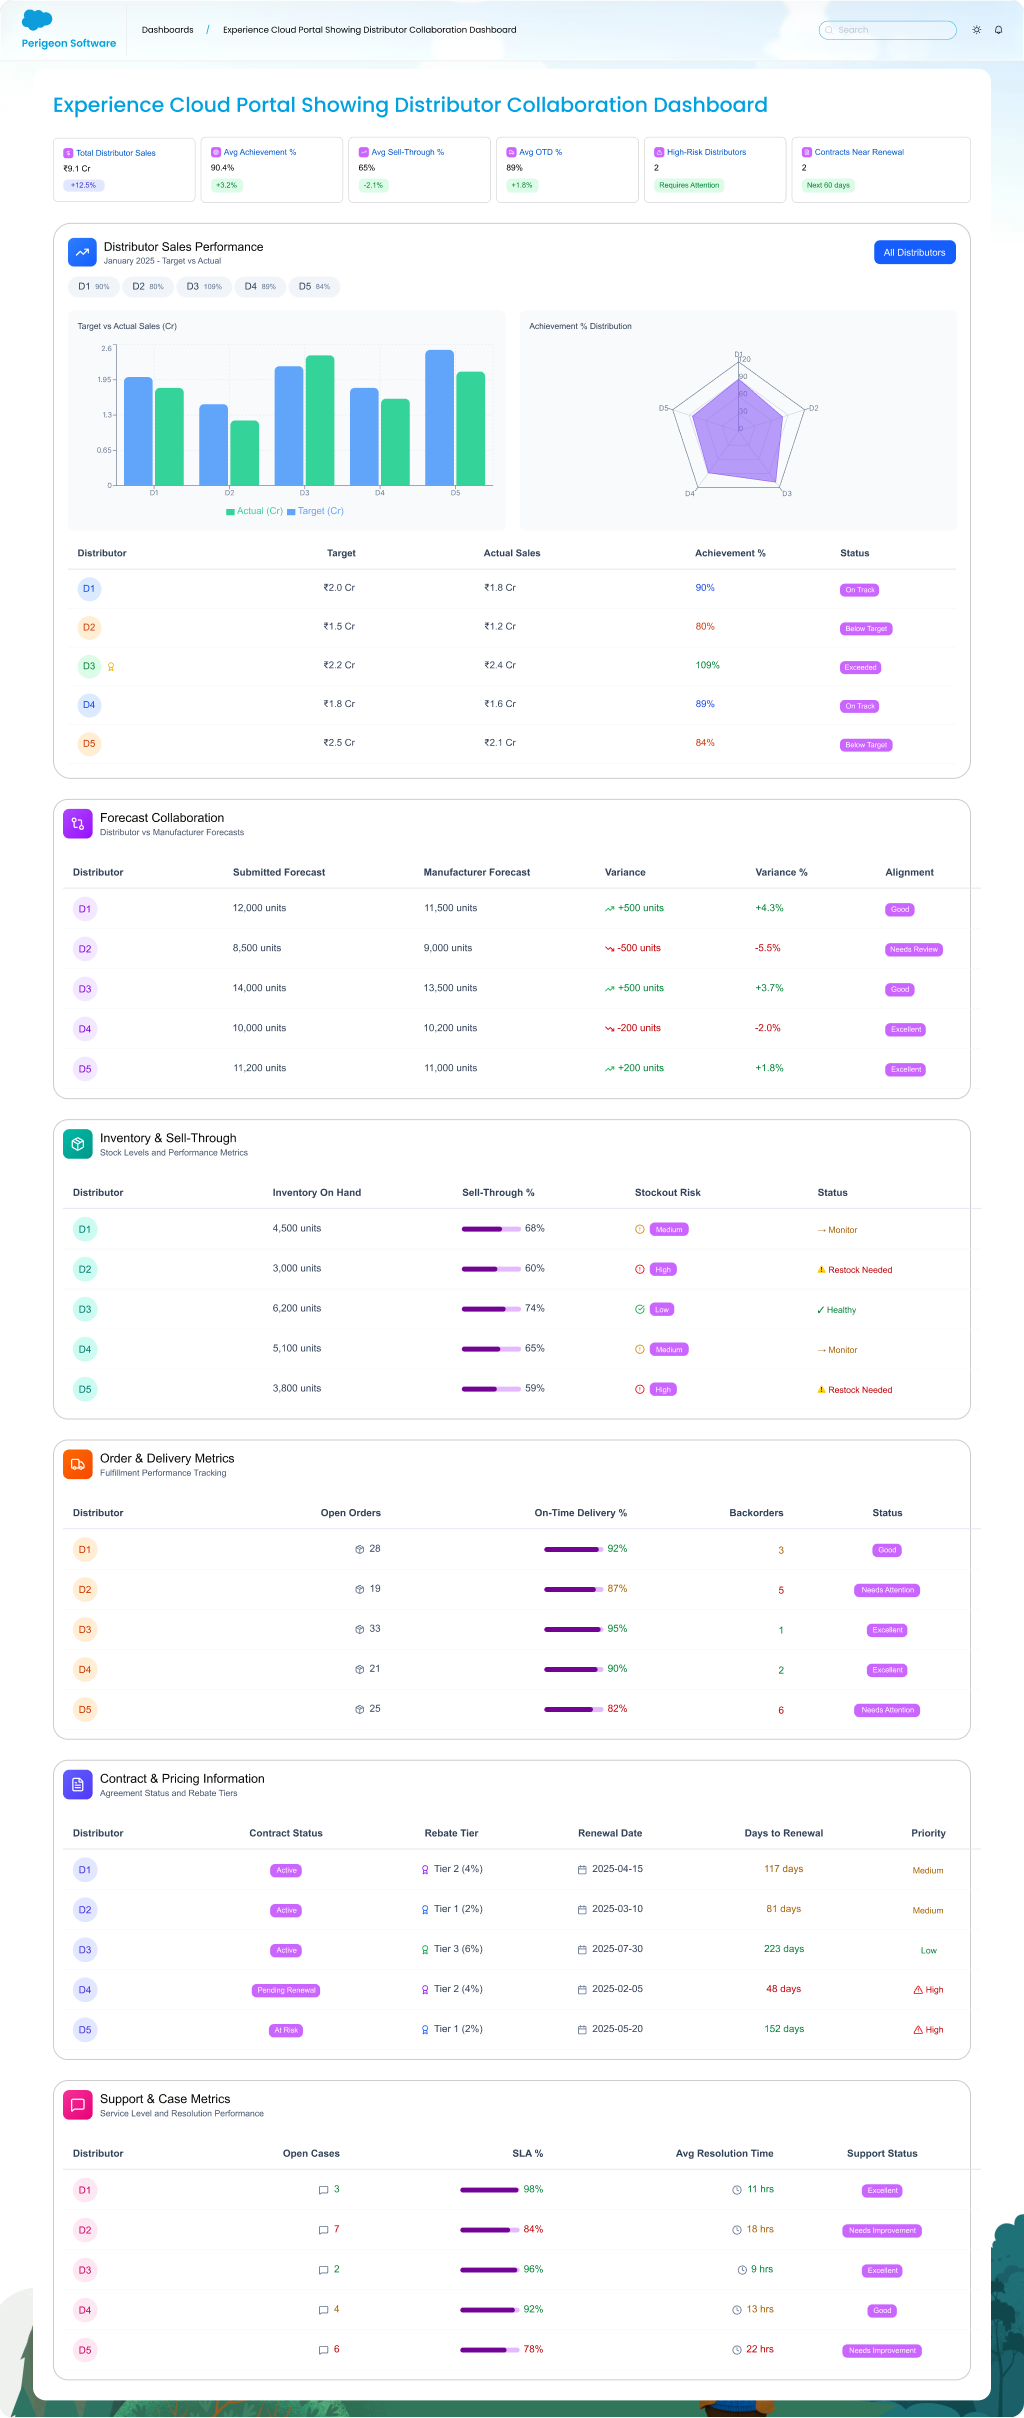Open the notifications bell

[x=998, y=30]
